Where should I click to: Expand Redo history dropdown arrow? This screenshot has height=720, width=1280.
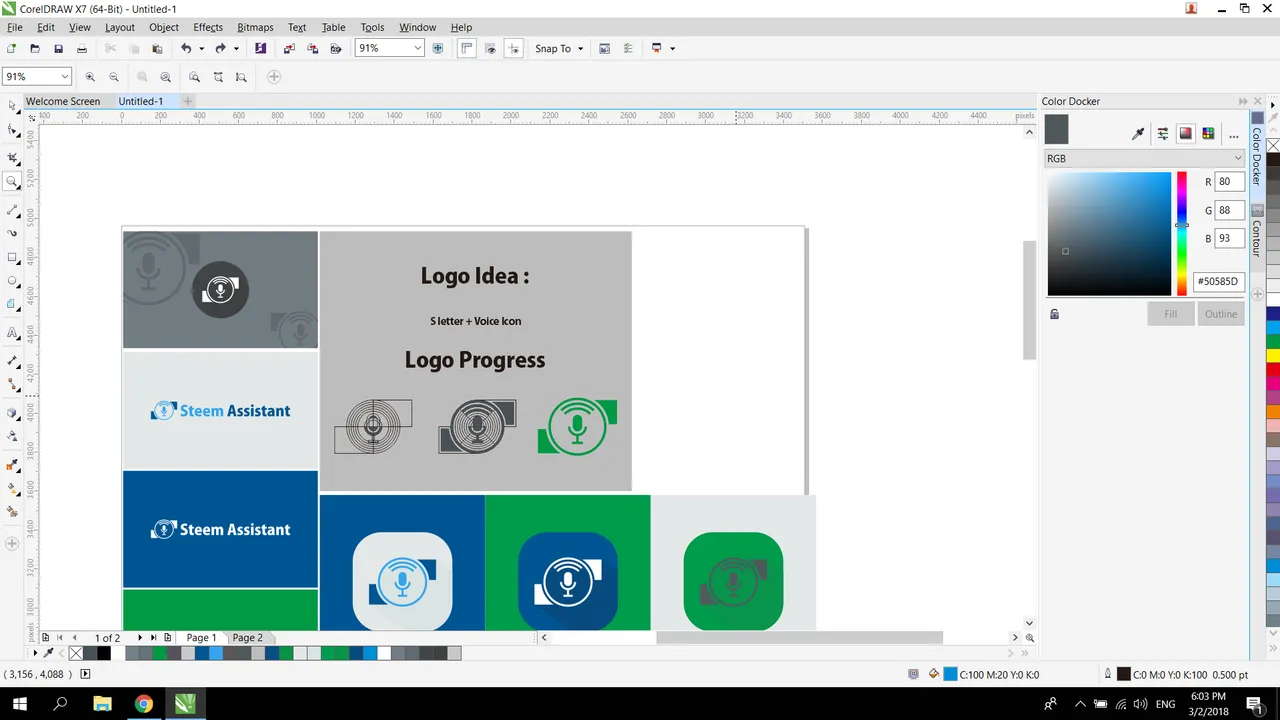(236, 48)
